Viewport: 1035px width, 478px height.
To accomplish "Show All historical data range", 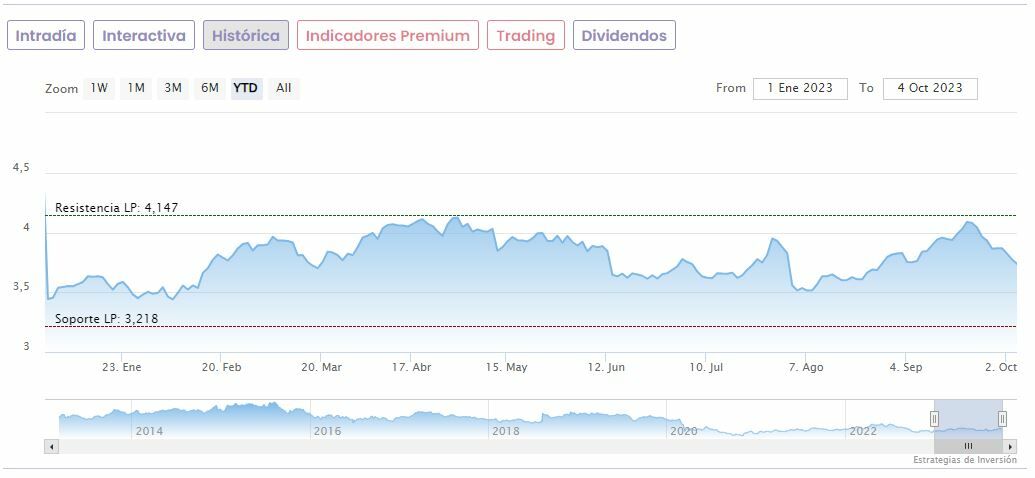I will [284, 88].
